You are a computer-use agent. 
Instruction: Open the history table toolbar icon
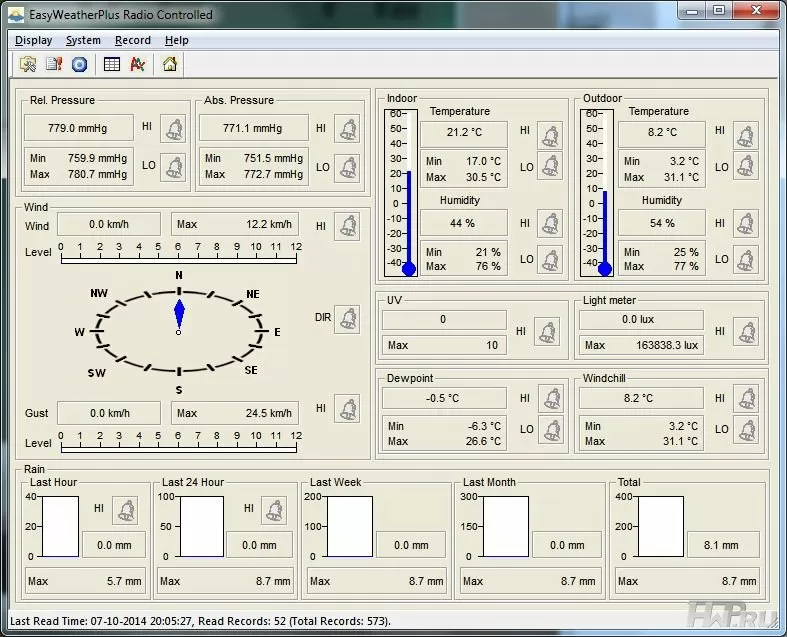click(x=111, y=64)
